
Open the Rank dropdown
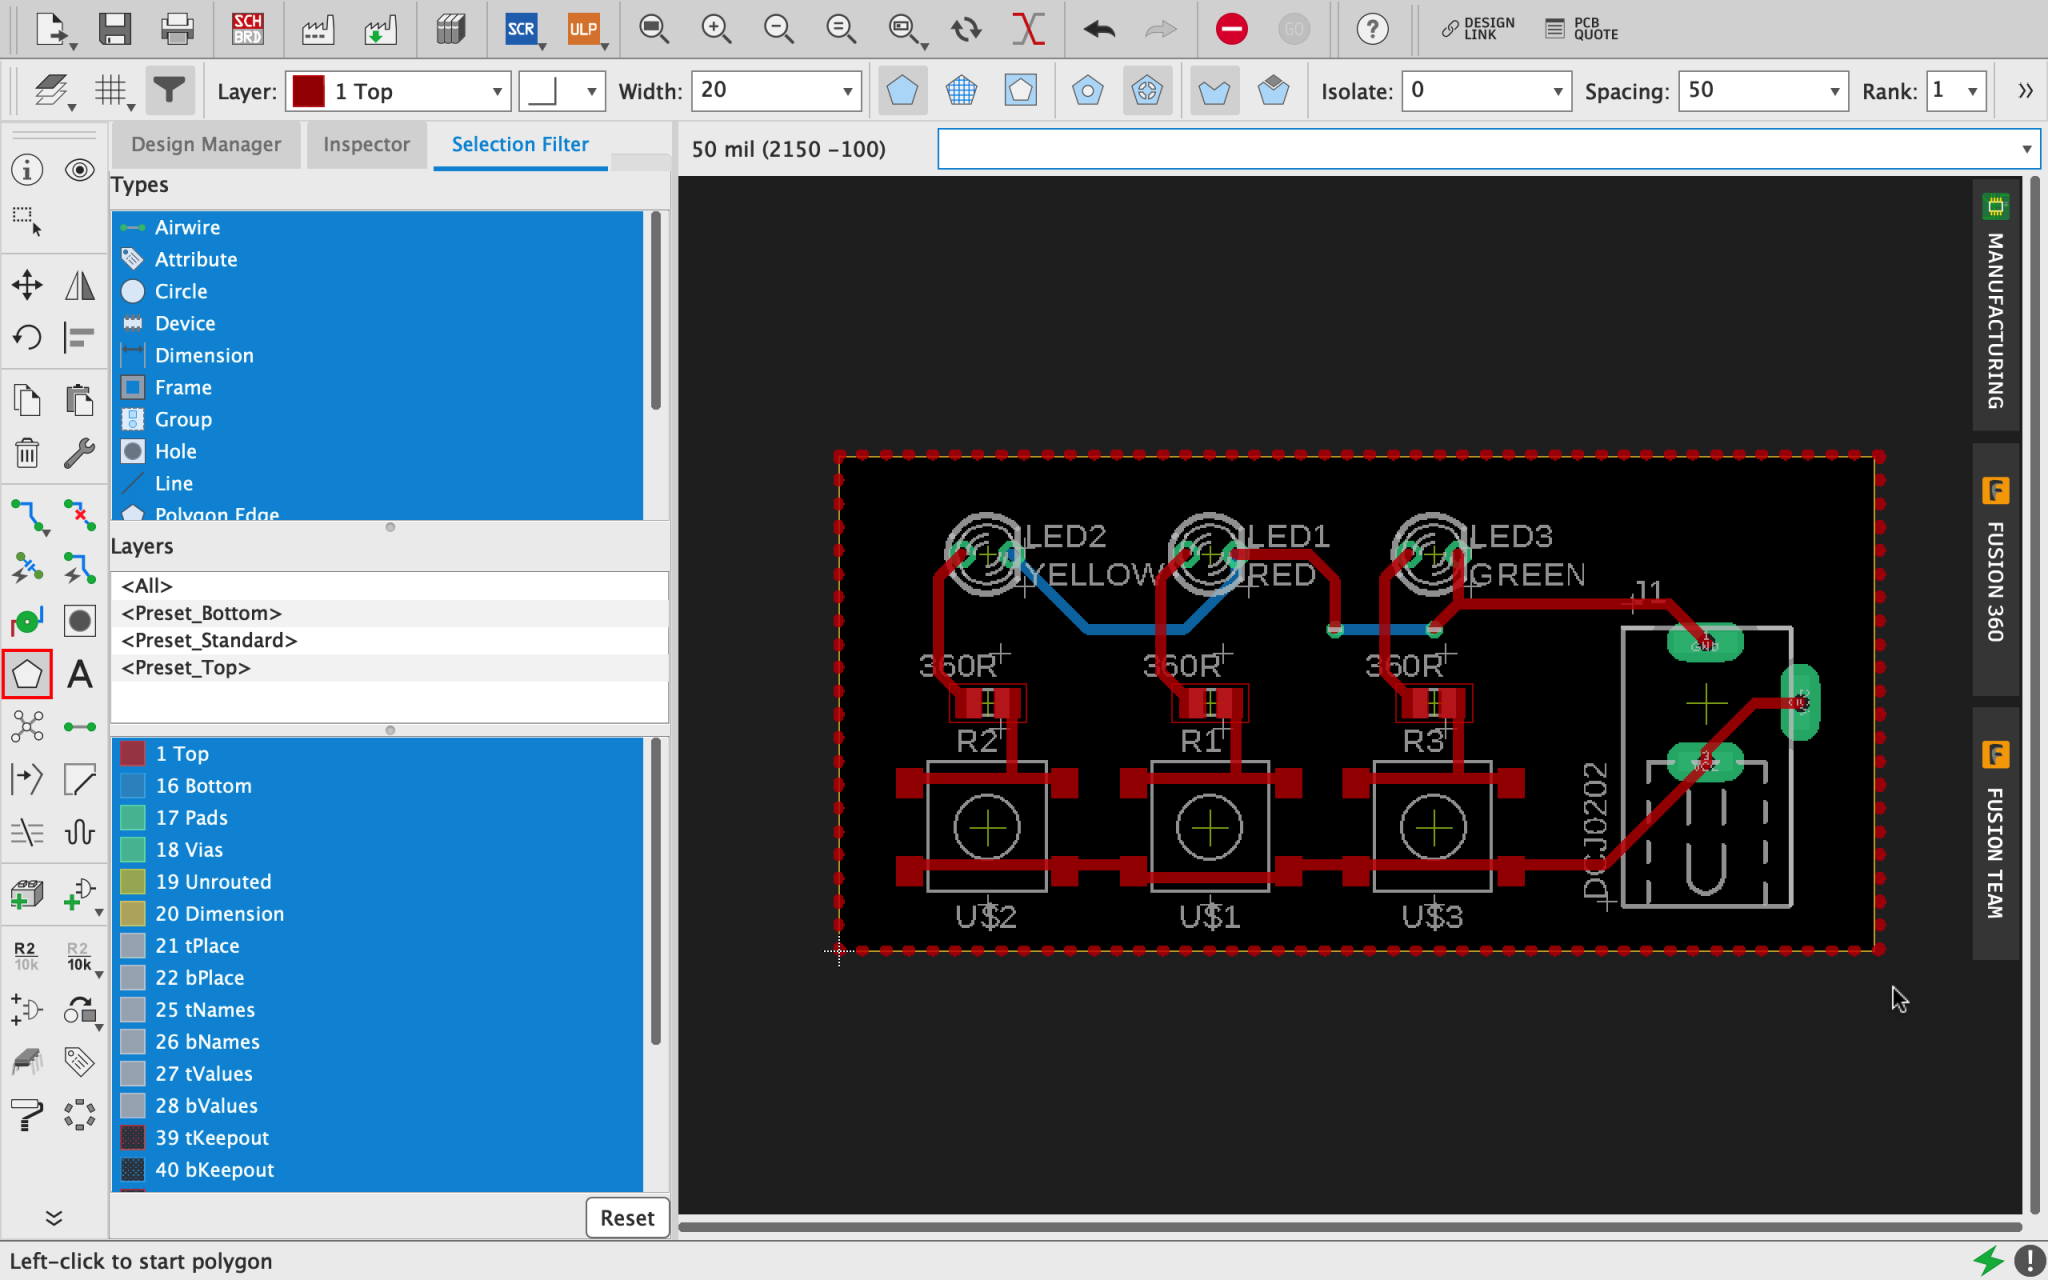1972,90
